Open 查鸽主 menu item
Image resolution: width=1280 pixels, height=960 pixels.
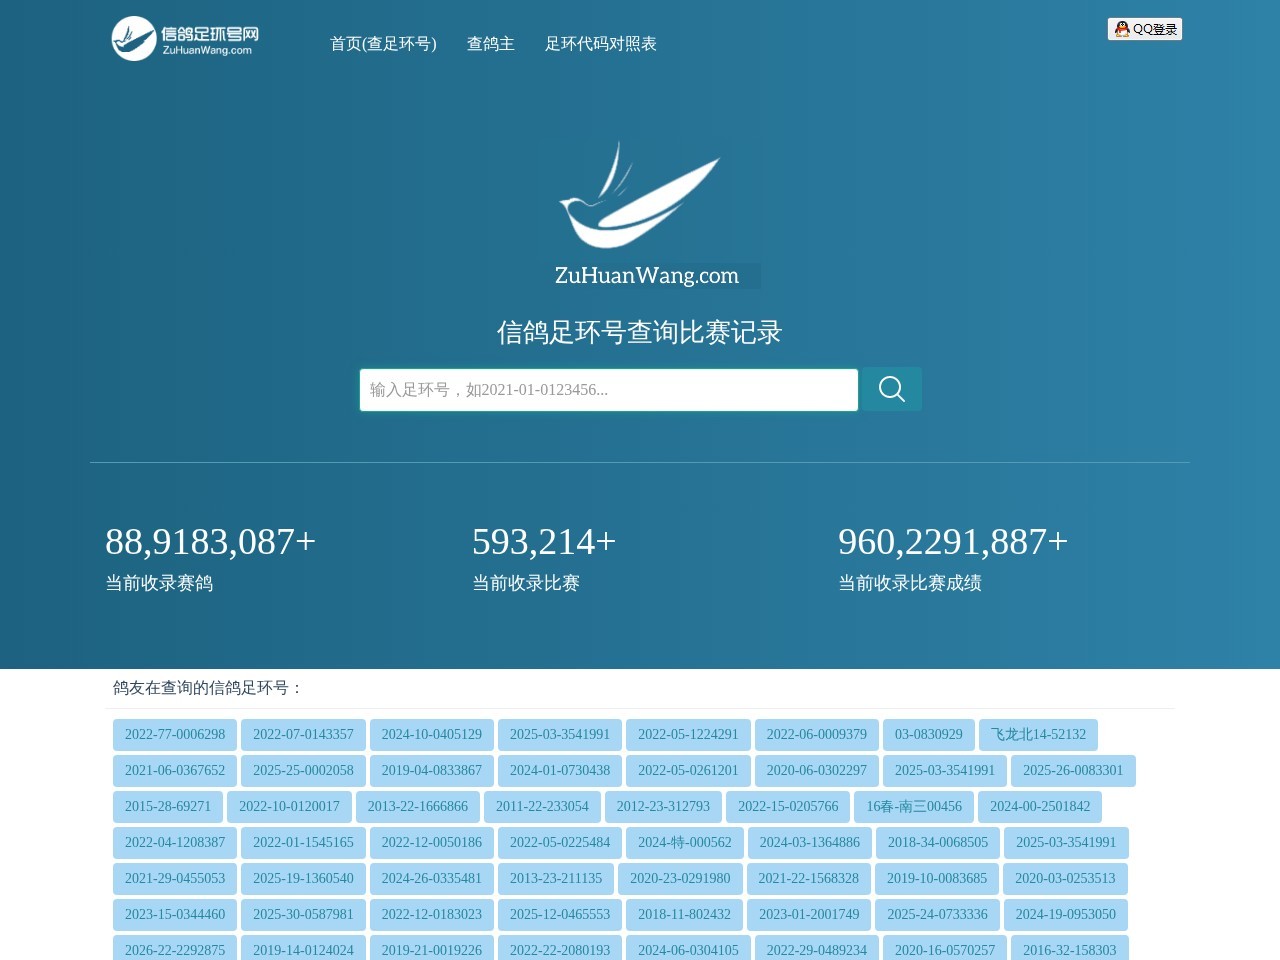491,44
